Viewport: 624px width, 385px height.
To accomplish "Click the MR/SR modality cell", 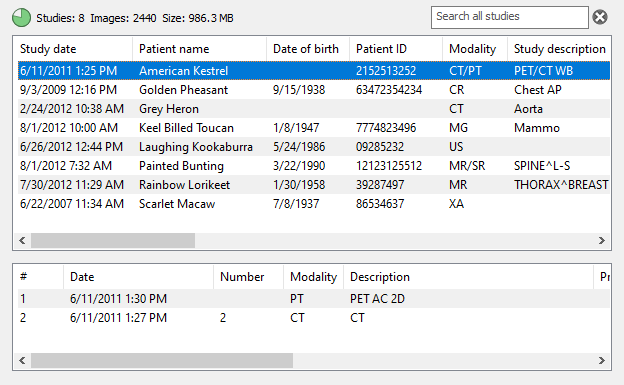I will tap(467, 166).
